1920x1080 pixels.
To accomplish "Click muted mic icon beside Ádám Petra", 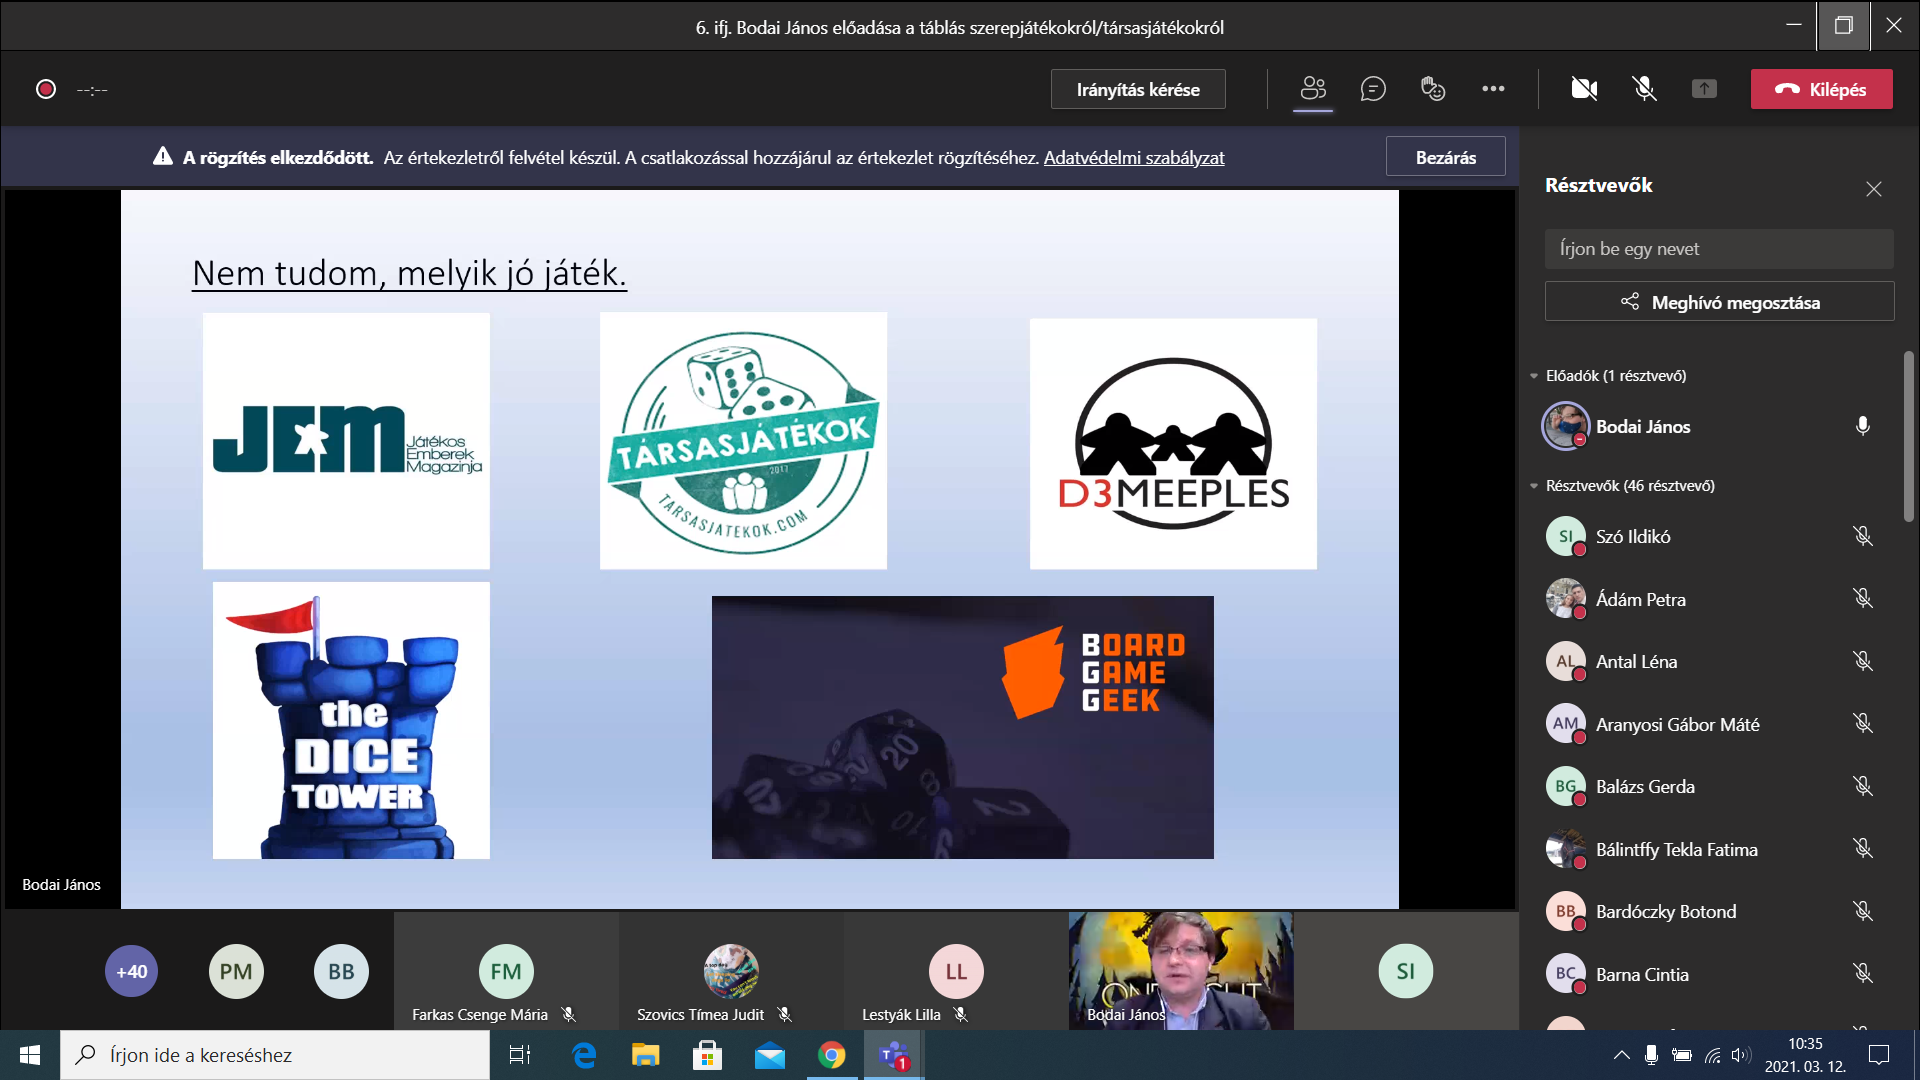I will pos(1862,598).
